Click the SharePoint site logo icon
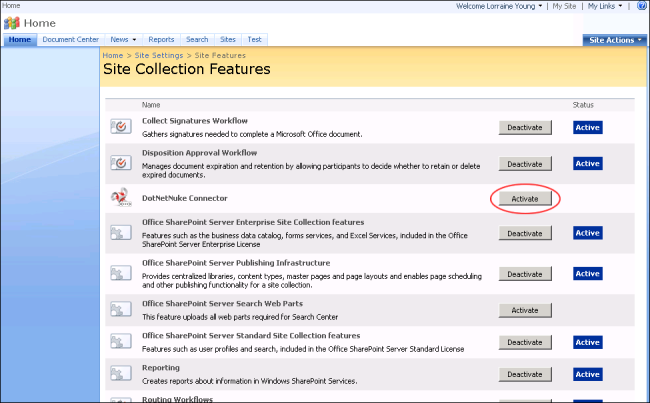The height and width of the screenshot is (403, 650). tap(12, 23)
